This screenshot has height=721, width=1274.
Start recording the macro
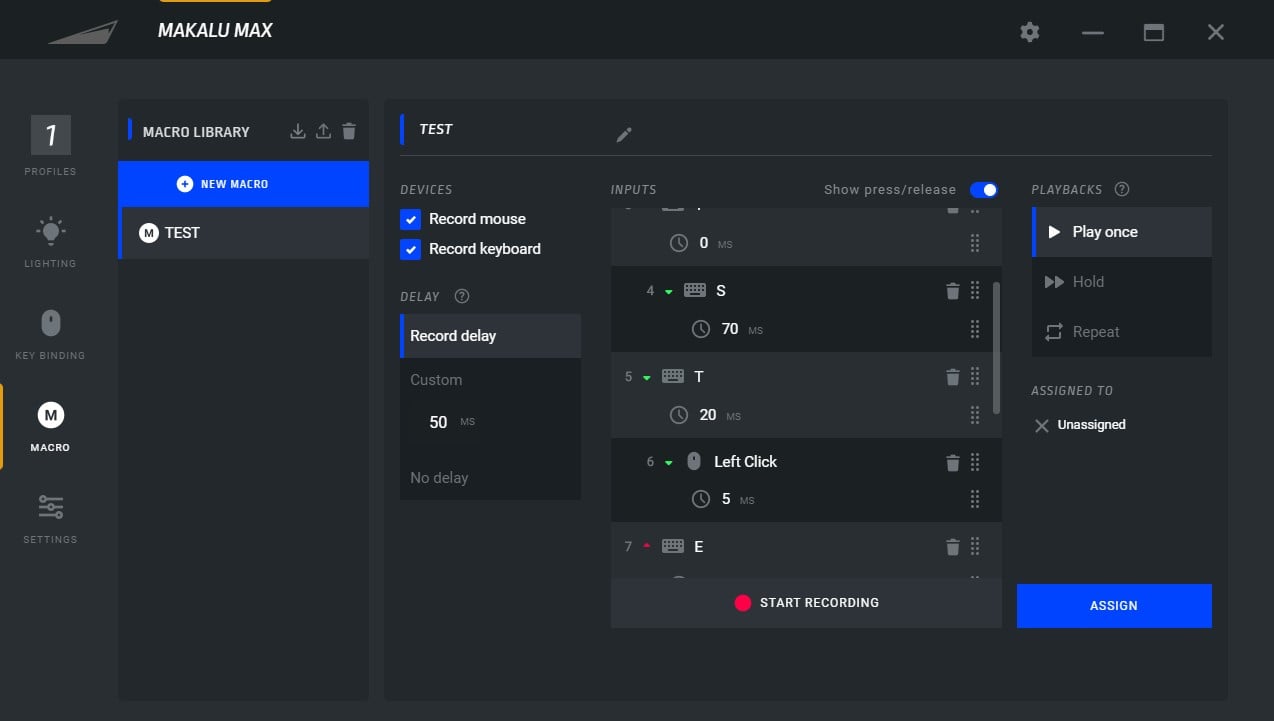coord(806,603)
